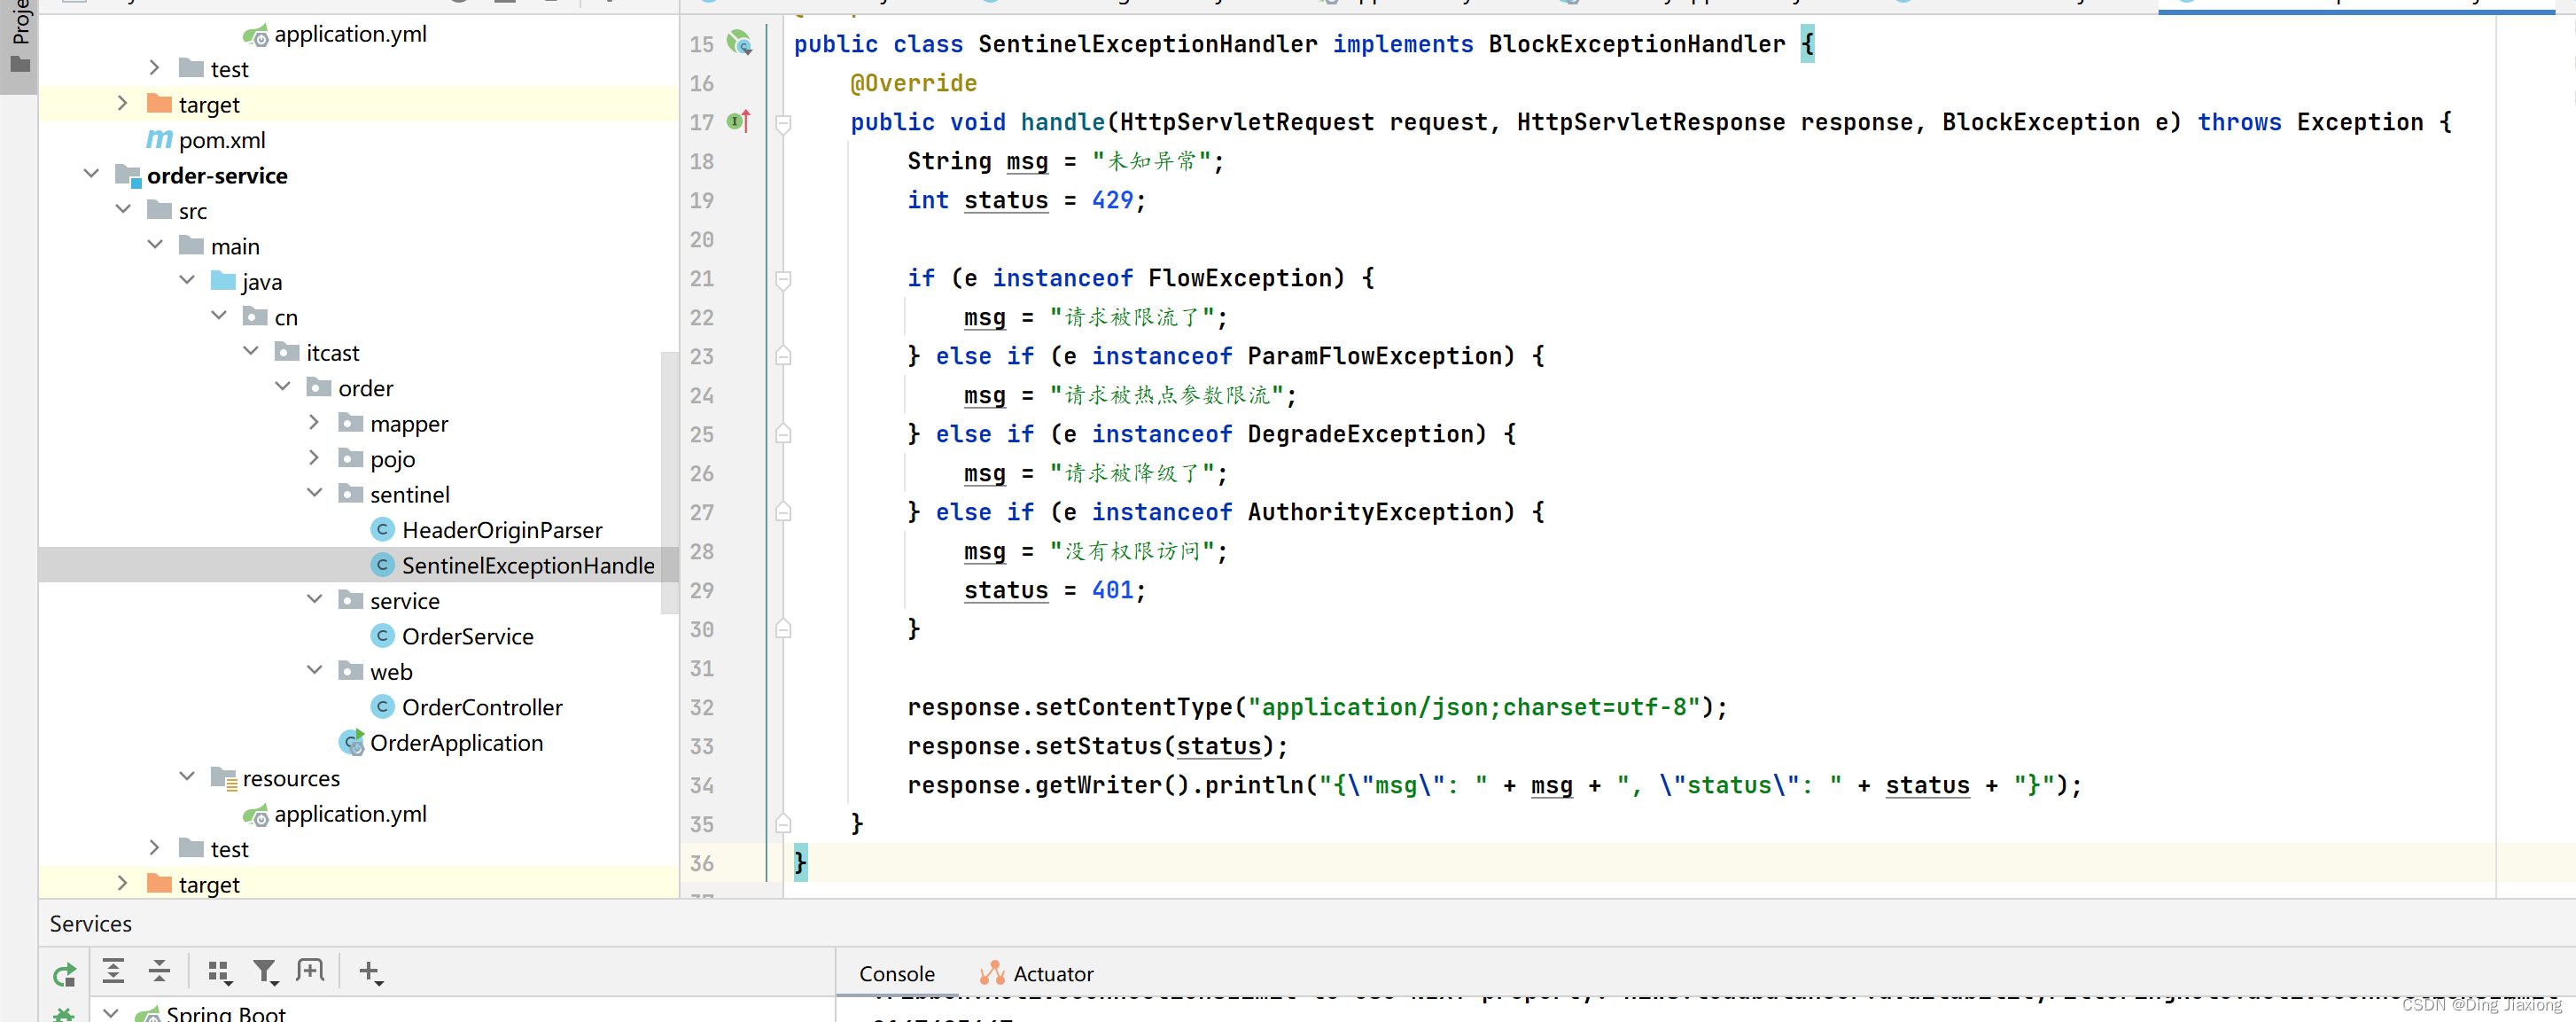Expand the pojo package
This screenshot has width=2576, height=1022.
point(315,457)
